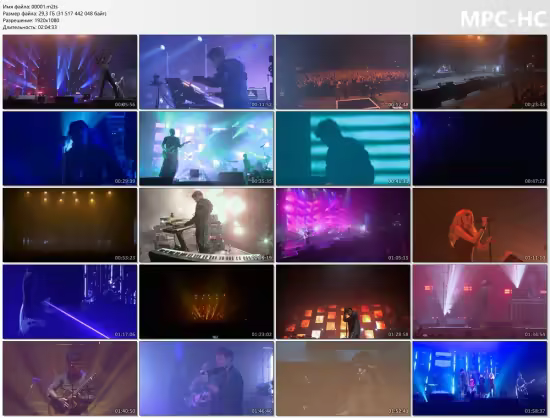
Task: Open the 00:17:48 crowd thumbnail in orange light
Action: click(343, 72)
